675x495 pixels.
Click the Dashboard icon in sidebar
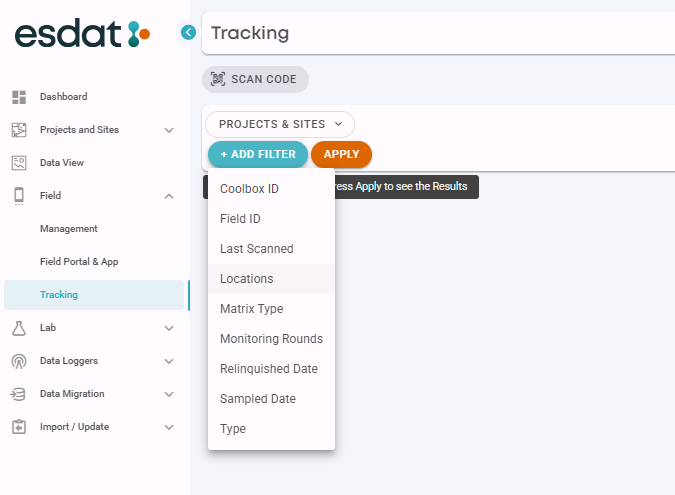click(18, 97)
